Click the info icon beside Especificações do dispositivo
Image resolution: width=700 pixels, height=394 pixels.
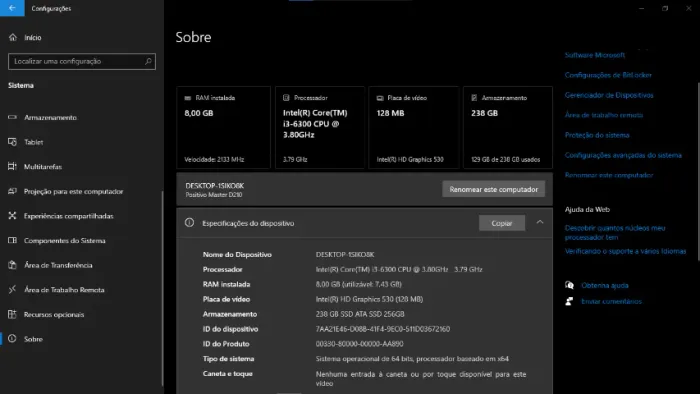[189, 223]
